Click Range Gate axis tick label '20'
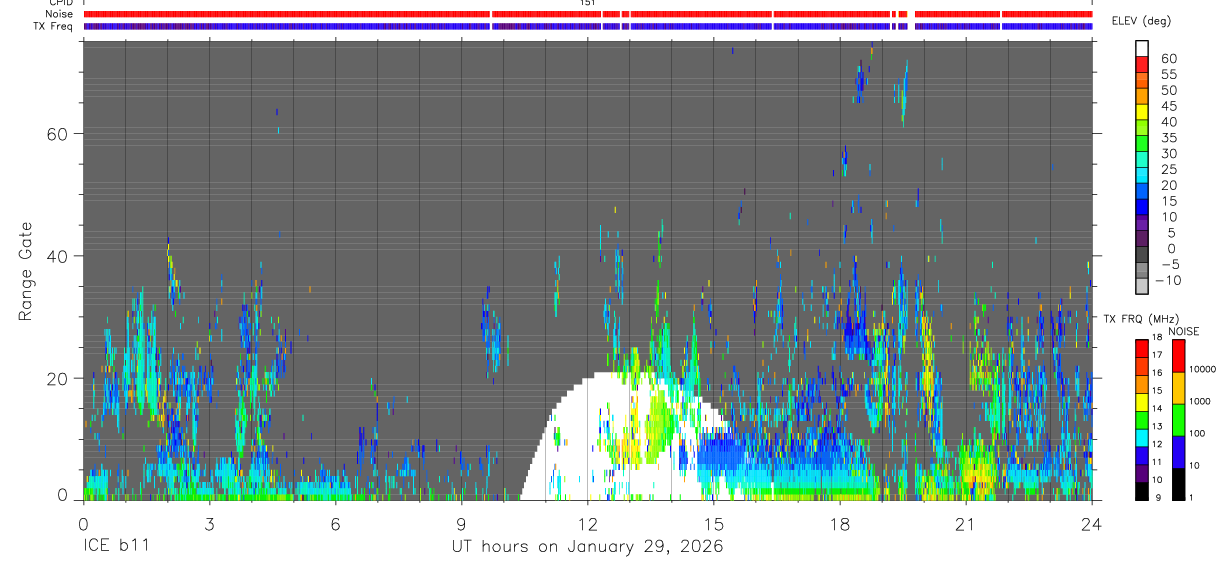This screenshot has width=1228, height=567. [x=60, y=378]
